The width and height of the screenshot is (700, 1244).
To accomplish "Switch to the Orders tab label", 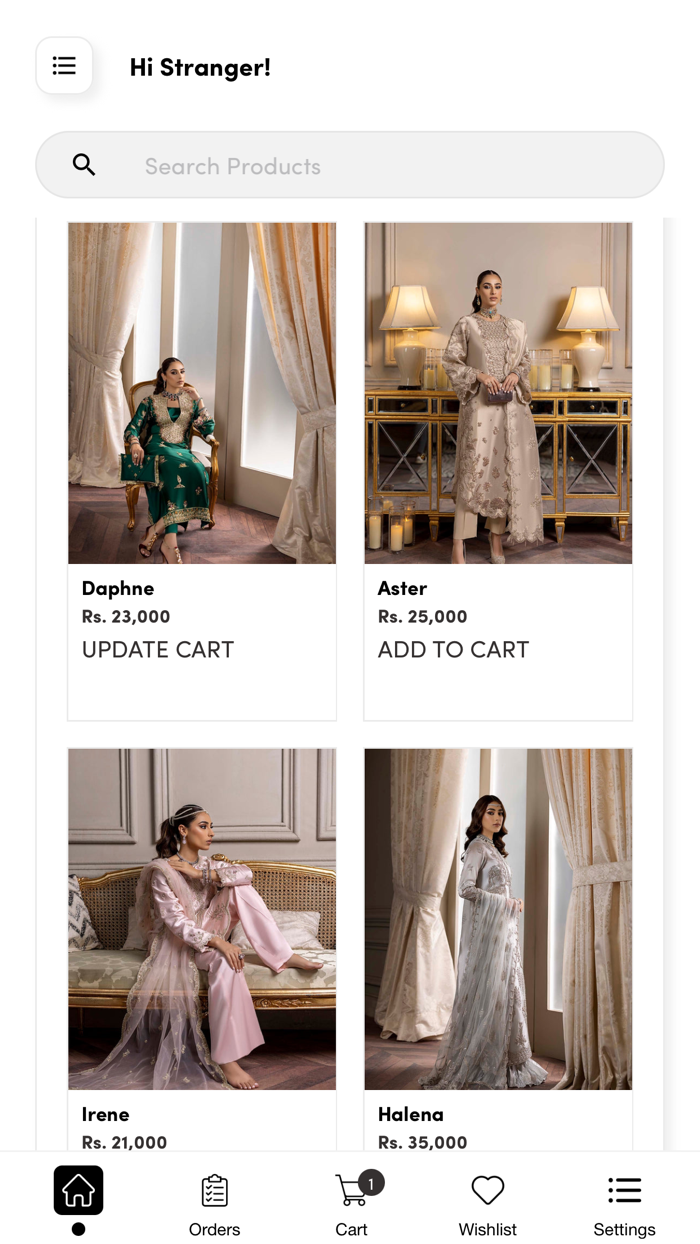I will pos(214,1230).
